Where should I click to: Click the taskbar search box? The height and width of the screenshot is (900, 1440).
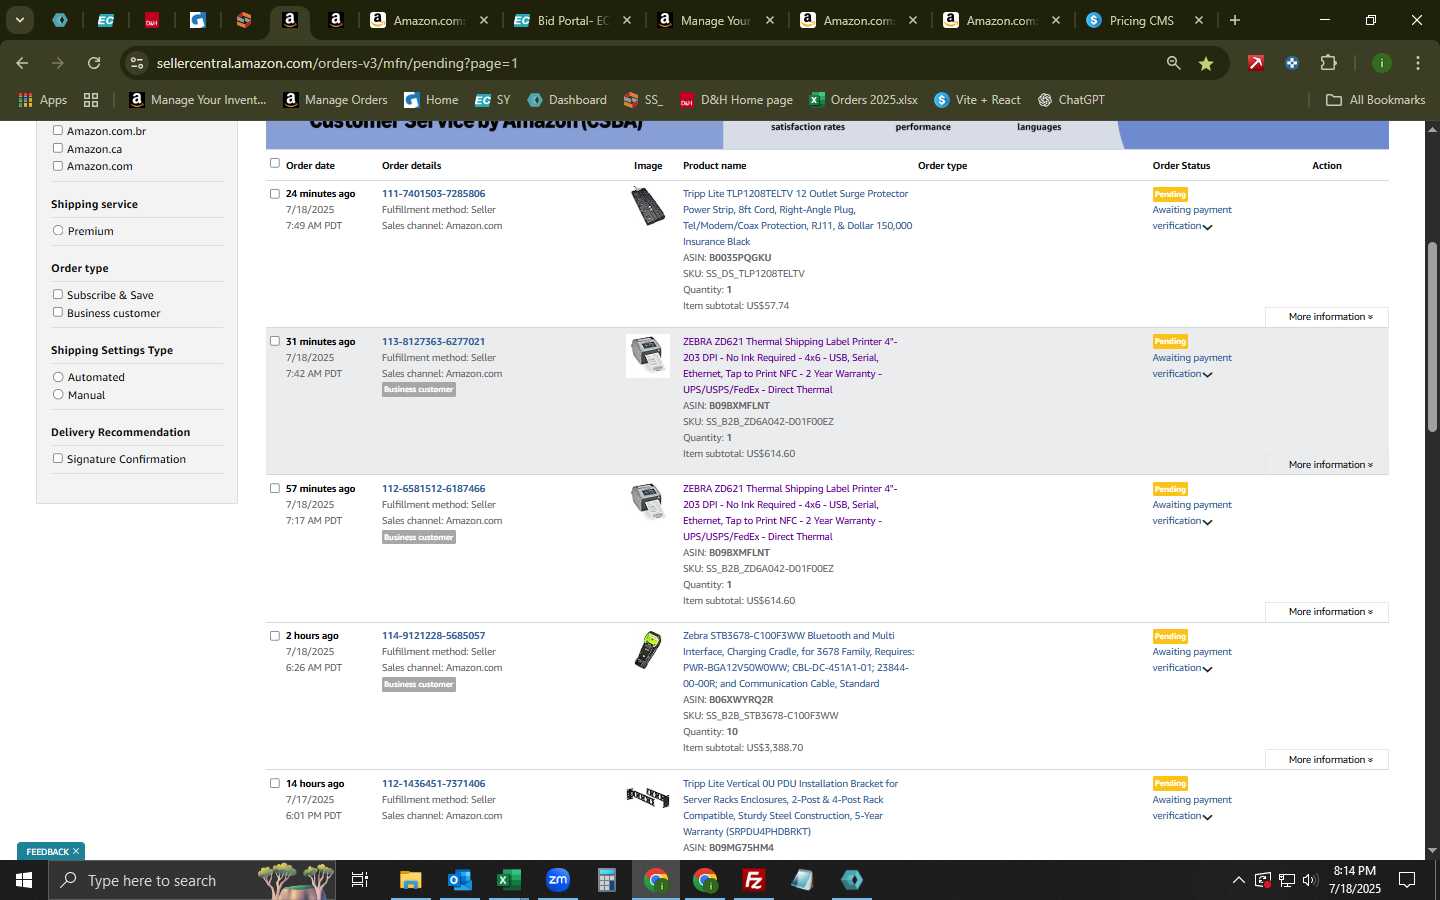tap(192, 880)
